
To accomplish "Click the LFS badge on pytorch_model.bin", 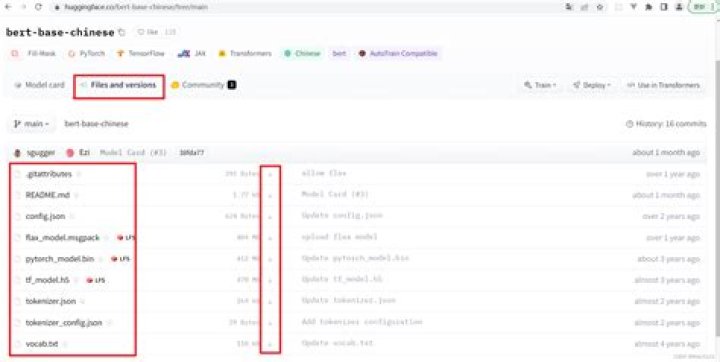I will pos(120,259).
